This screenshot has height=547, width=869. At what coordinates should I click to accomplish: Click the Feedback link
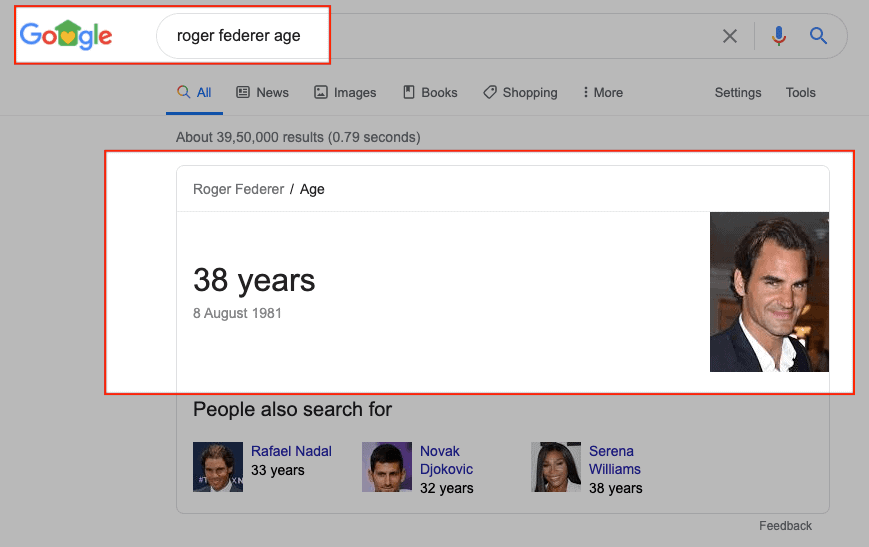click(x=785, y=525)
